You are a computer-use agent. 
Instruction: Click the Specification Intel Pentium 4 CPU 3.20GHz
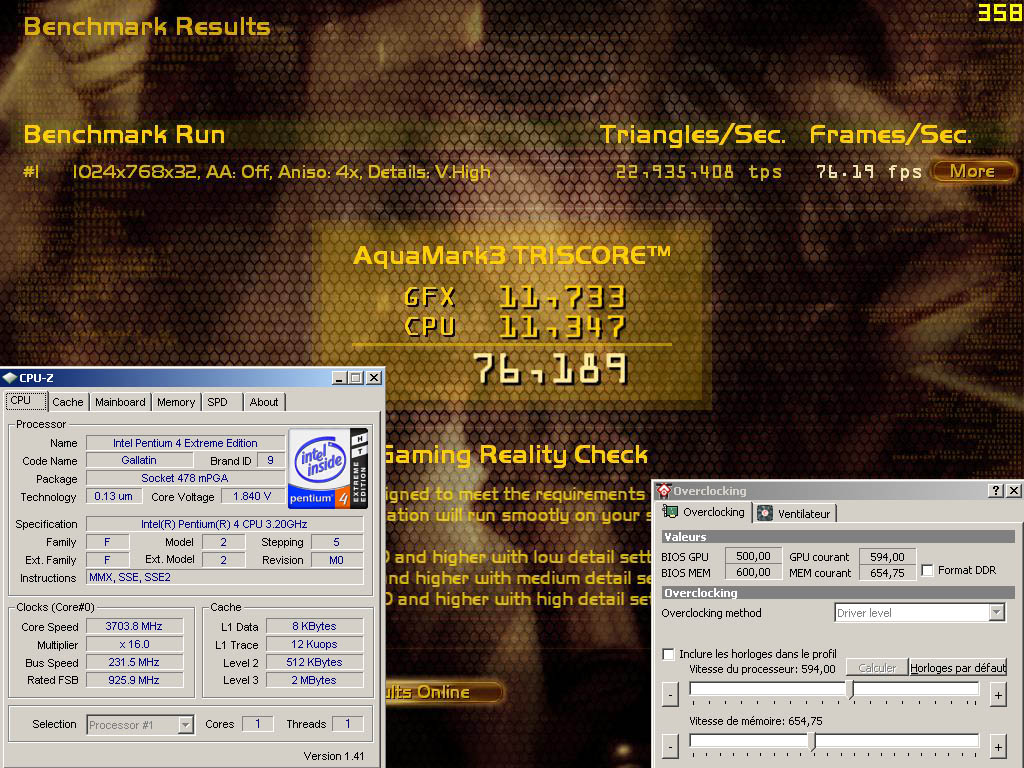click(225, 524)
